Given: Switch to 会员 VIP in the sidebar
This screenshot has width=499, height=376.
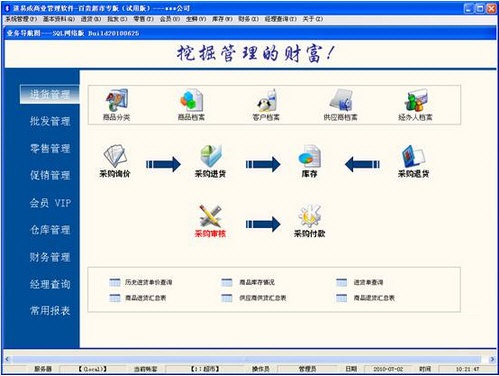Looking at the screenshot, I should (x=50, y=203).
